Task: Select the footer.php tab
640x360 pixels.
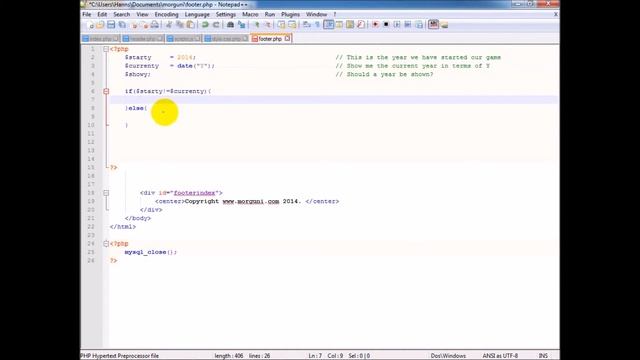Action: 270,39
